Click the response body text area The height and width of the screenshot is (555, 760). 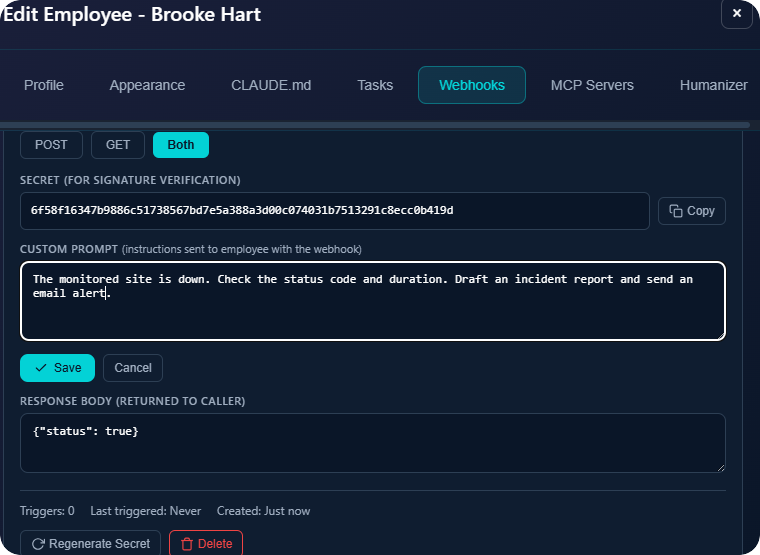(x=373, y=443)
